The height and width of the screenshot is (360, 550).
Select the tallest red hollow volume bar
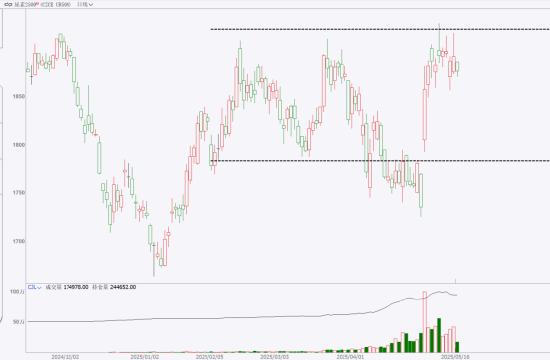point(425,322)
